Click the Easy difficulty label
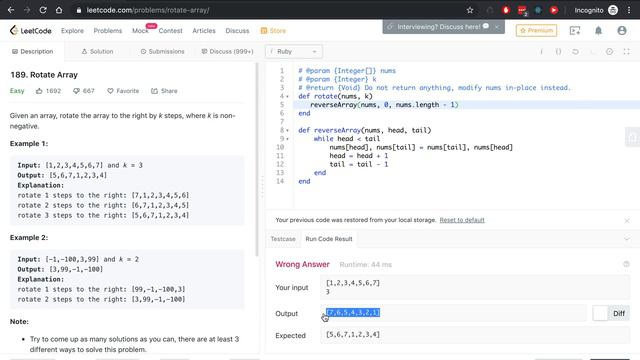This screenshot has height=360, width=640. click(x=17, y=91)
